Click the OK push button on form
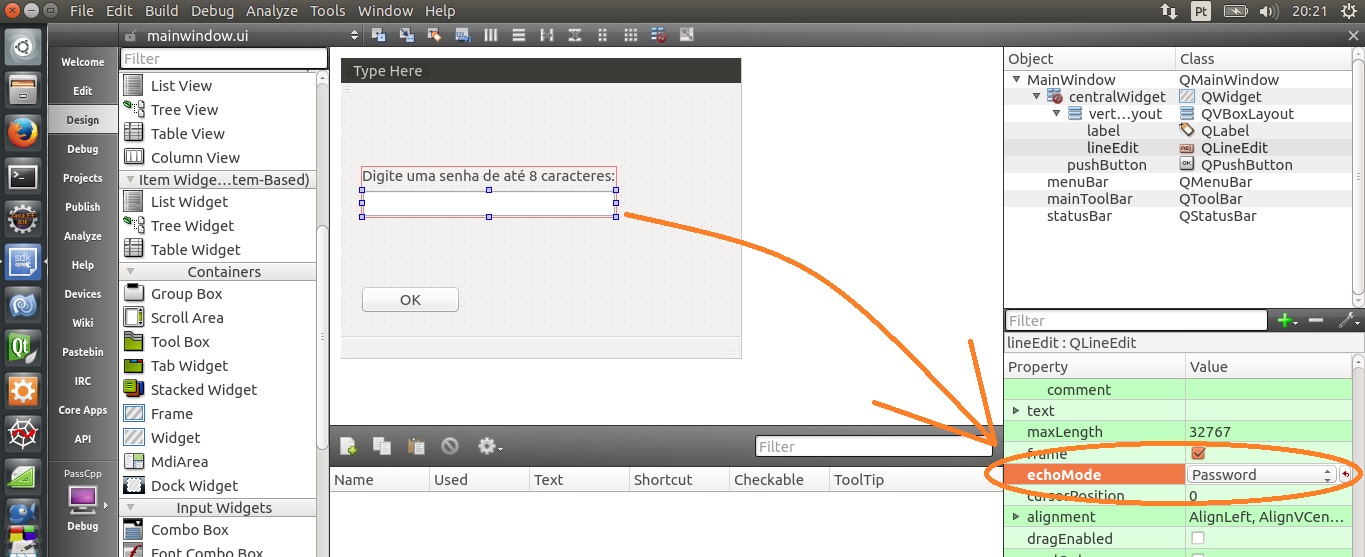 point(410,300)
